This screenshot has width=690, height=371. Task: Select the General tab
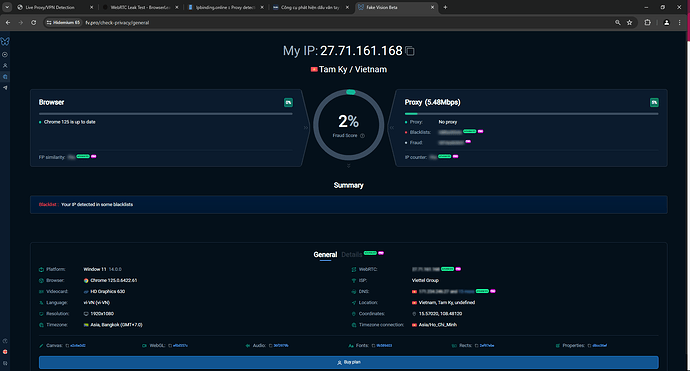[325, 254]
